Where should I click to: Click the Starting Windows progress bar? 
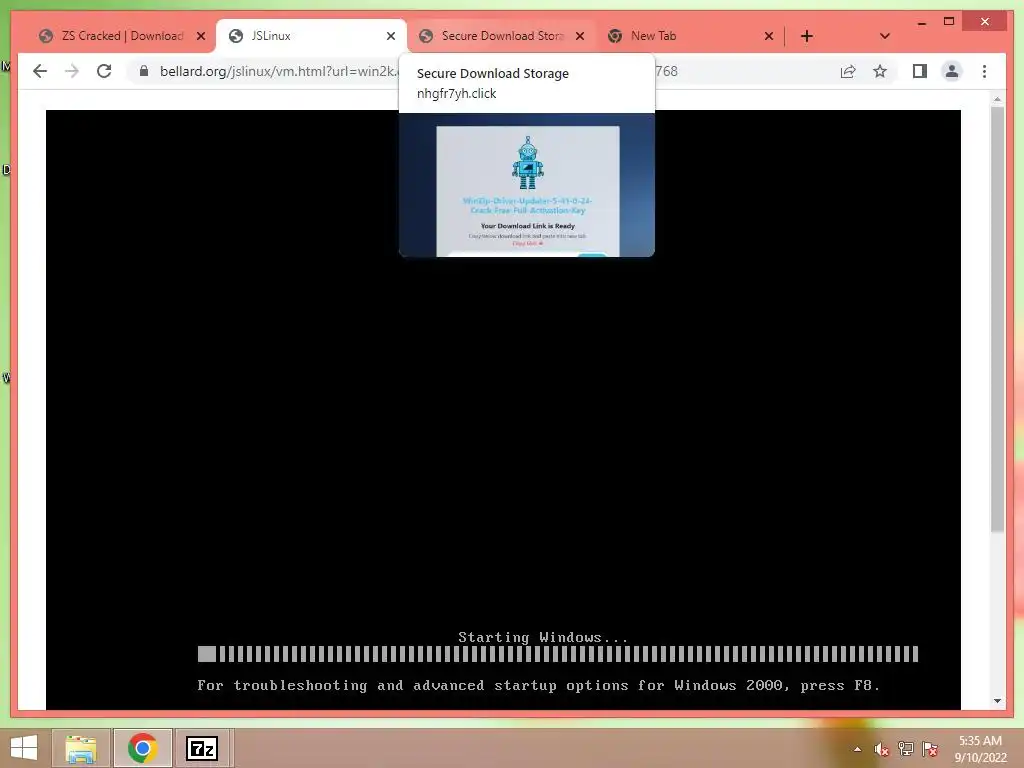pyautogui.click(x=558, y=654)
